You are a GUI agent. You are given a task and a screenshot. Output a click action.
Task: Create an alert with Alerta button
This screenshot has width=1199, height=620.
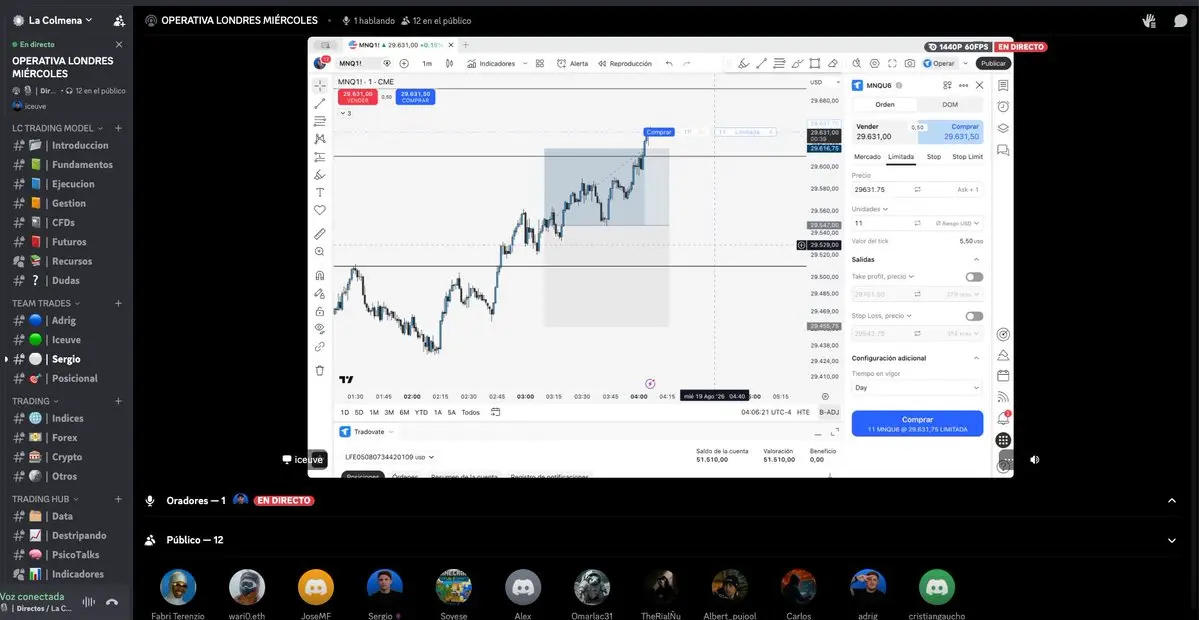coord(573,63)
